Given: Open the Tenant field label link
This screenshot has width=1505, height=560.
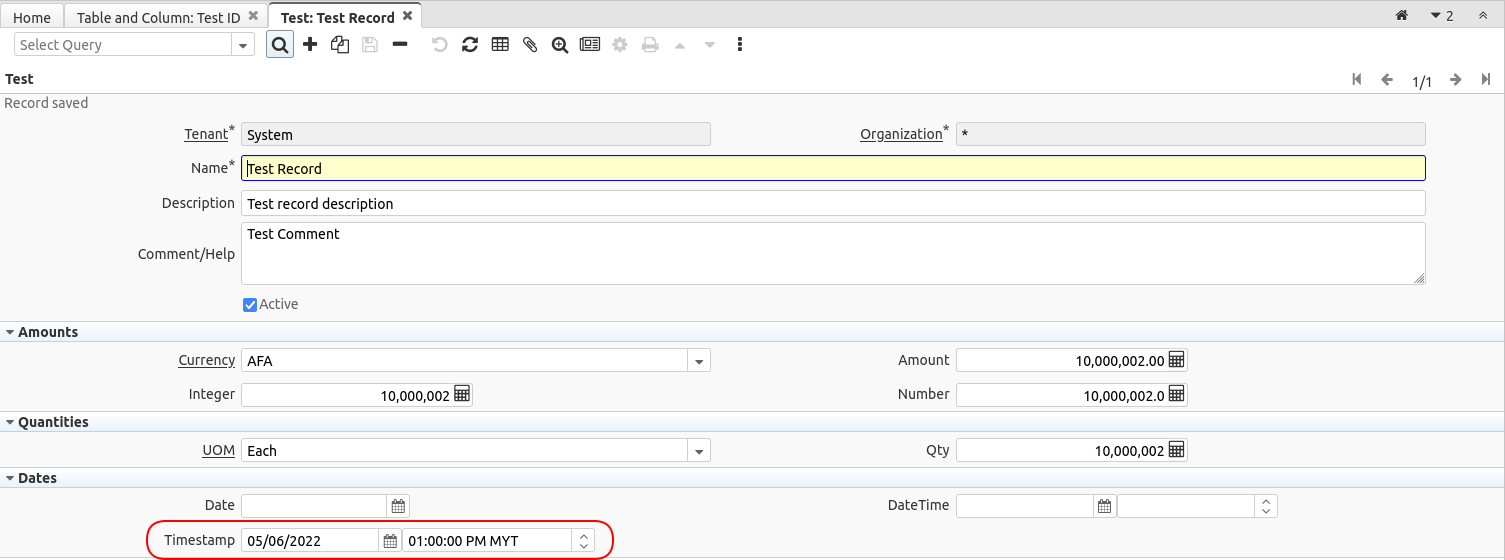Looking at the screenshot, I should [206, 134].
